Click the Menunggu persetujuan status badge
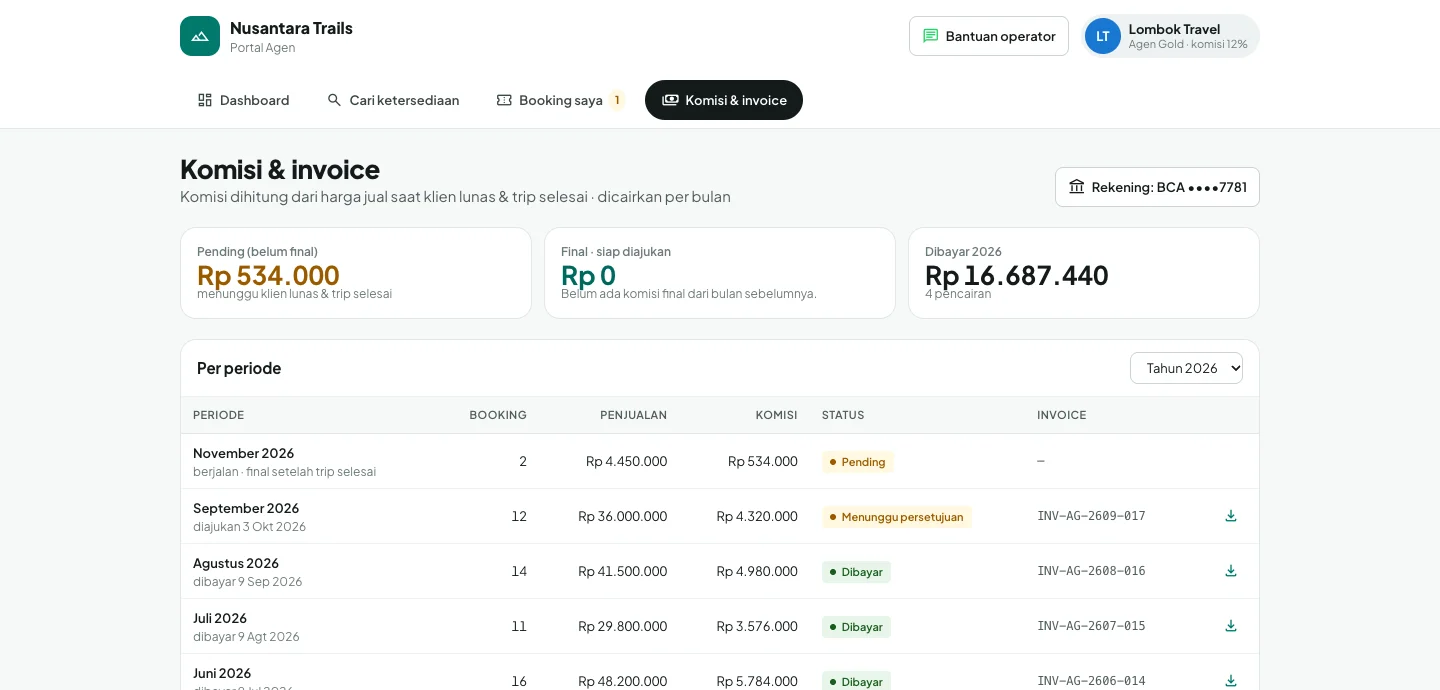This screenshot has width=1440, height=690. click(x=896, y=517)
